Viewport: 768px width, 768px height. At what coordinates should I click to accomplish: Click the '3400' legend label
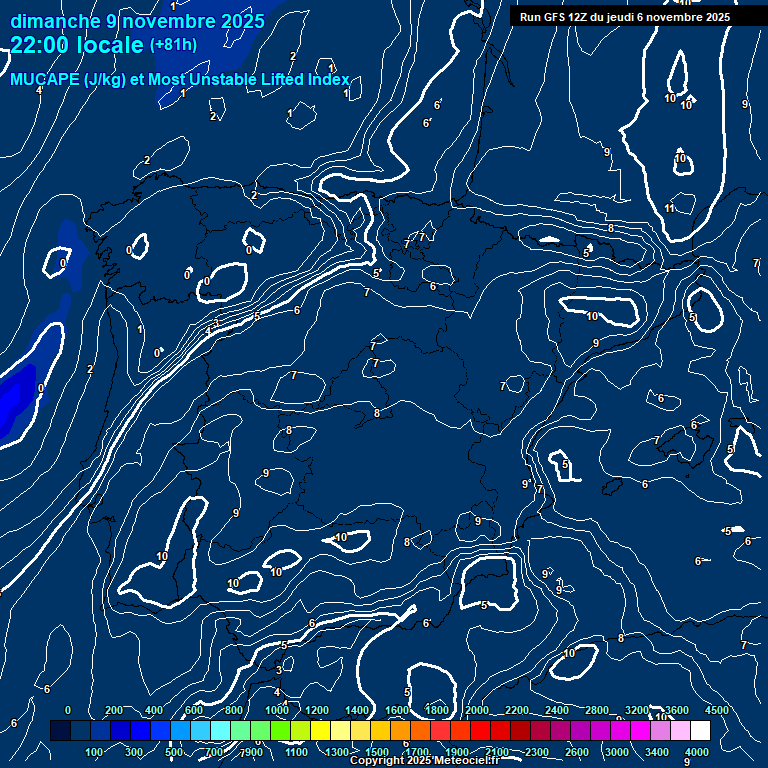click(x=656, y=752)
